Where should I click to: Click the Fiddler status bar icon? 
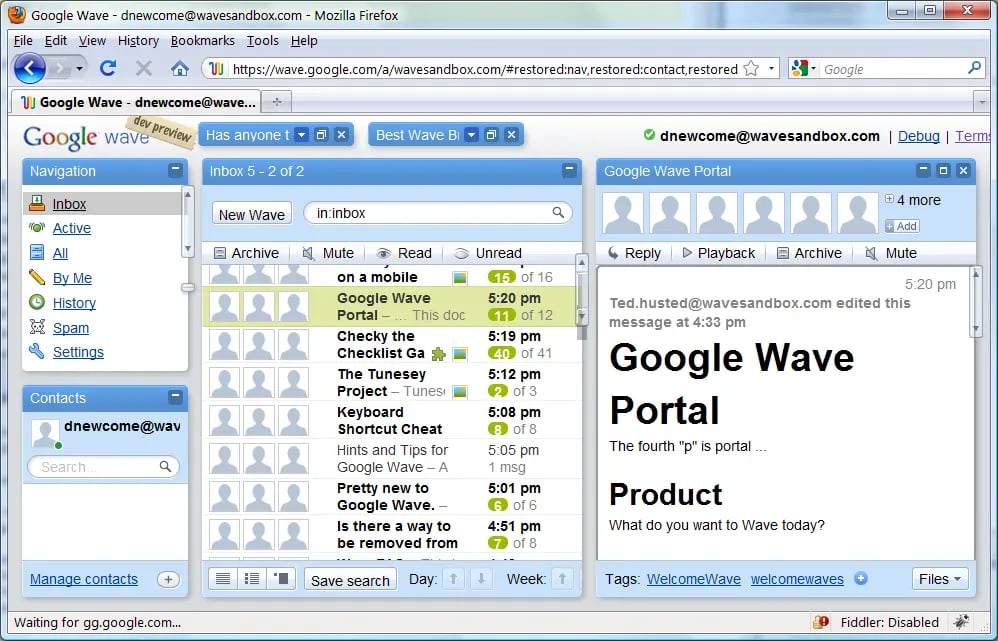[962, 621]
